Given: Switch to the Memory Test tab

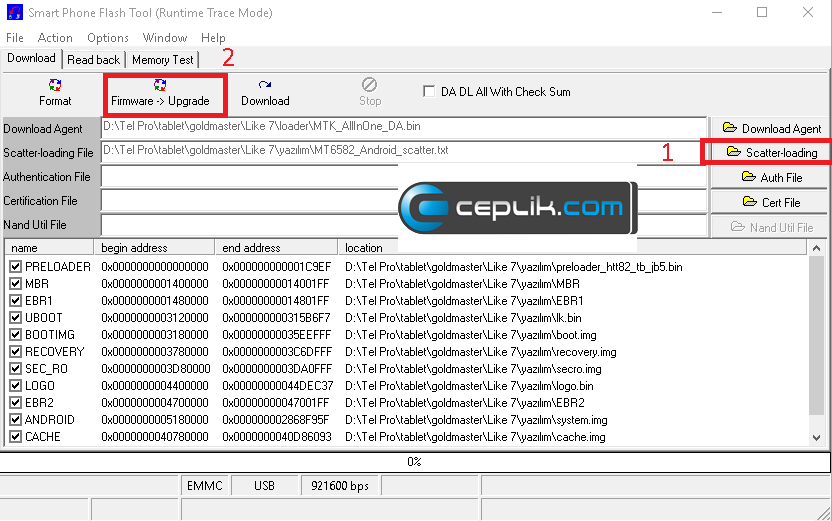Looking at the screenshot, I should 163,60.
